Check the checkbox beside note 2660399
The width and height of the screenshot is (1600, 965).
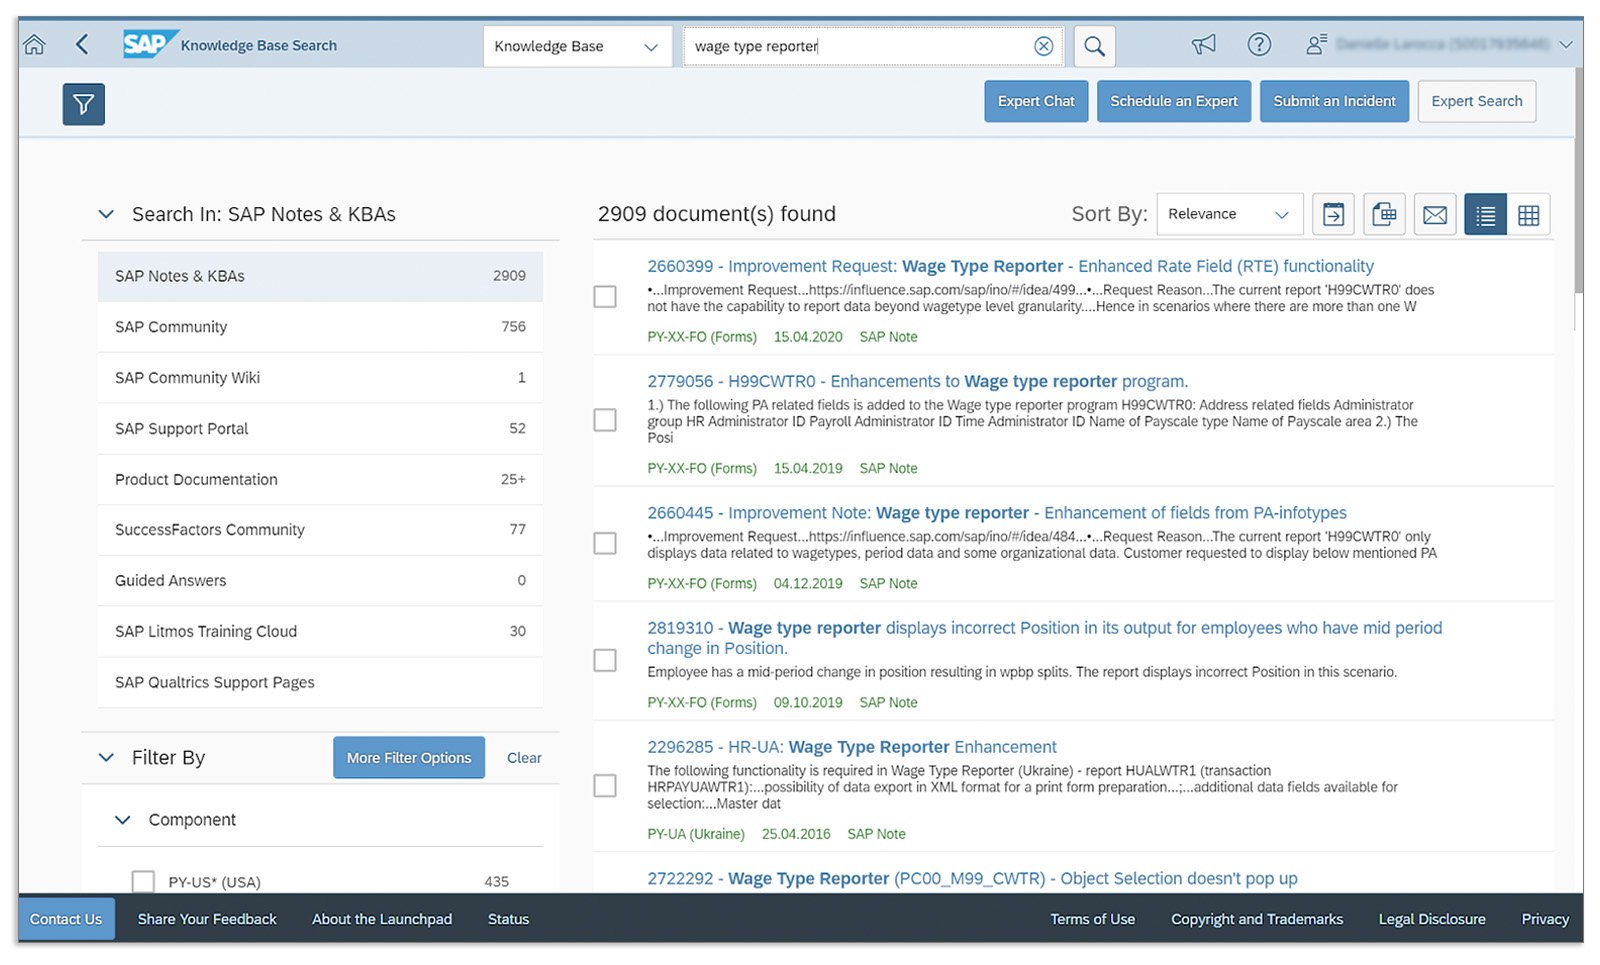tap(605, 297)
